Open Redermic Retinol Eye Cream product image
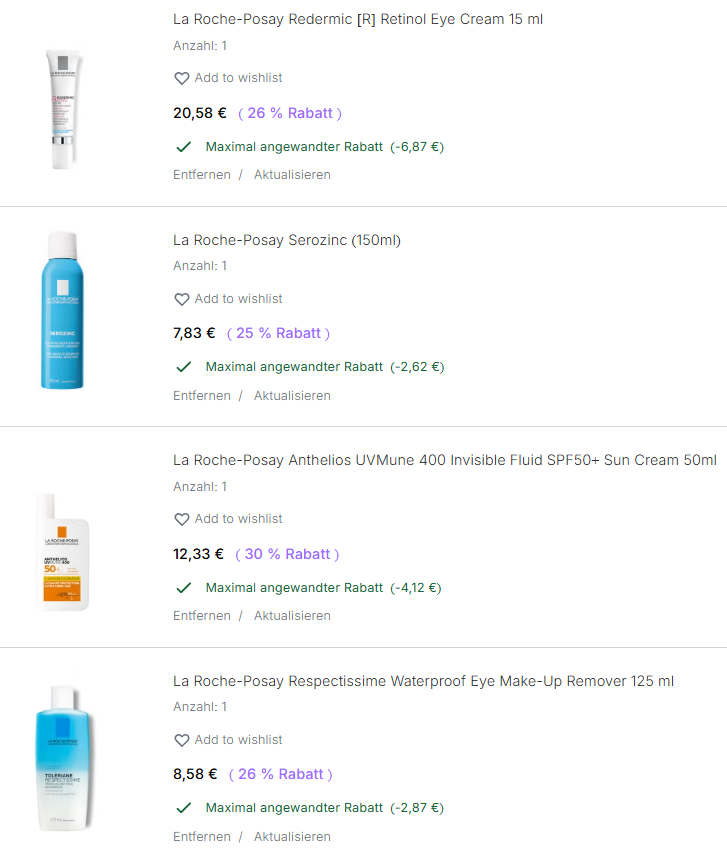The height and width of the screenshot is (852, 727). pos(62,108)
